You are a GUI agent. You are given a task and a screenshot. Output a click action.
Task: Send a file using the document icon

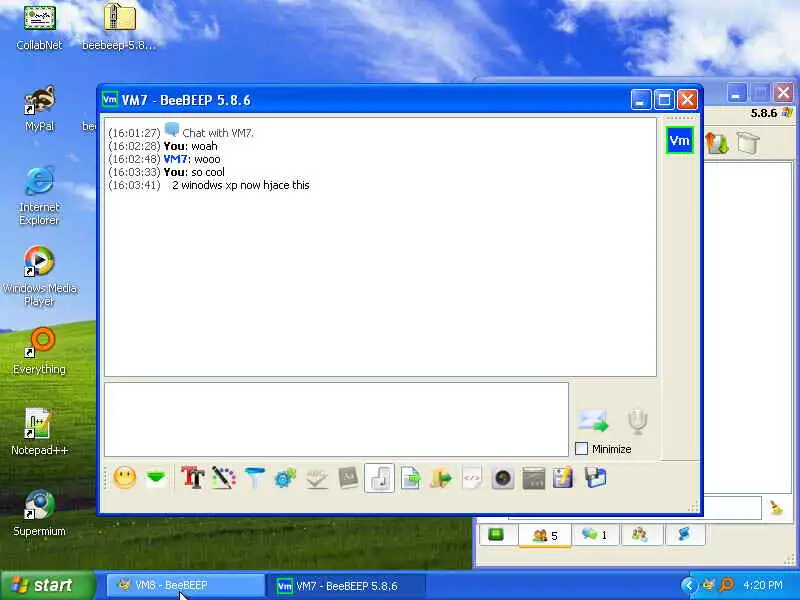click(411, 478)
